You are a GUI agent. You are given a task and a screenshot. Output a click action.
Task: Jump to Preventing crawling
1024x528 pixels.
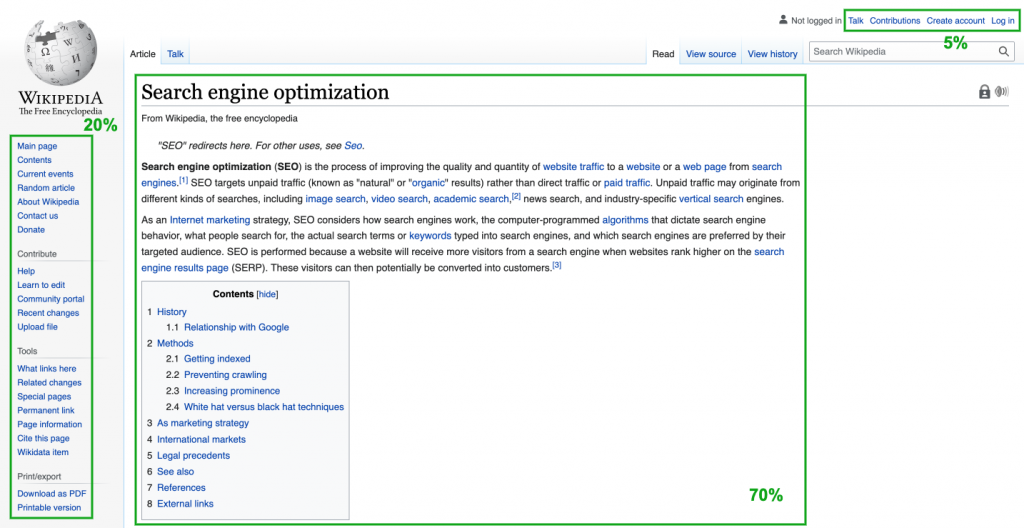pos(225,375)
